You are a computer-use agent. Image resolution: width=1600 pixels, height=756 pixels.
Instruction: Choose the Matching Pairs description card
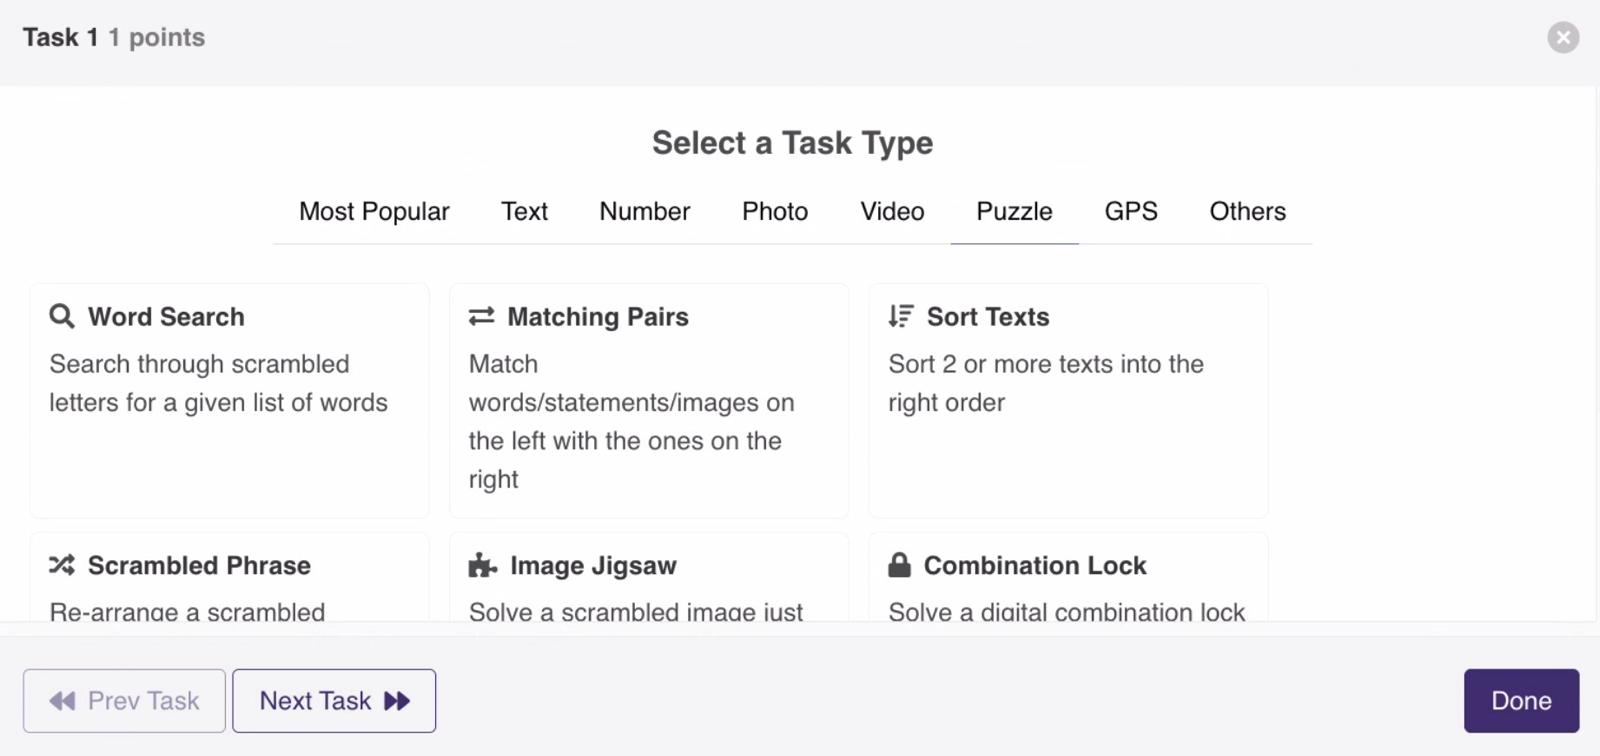coord(649,400)
